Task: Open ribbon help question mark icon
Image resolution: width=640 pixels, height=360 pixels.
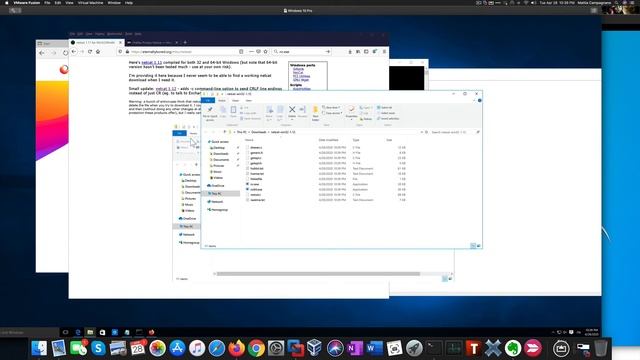Action: tap(480, 100)
